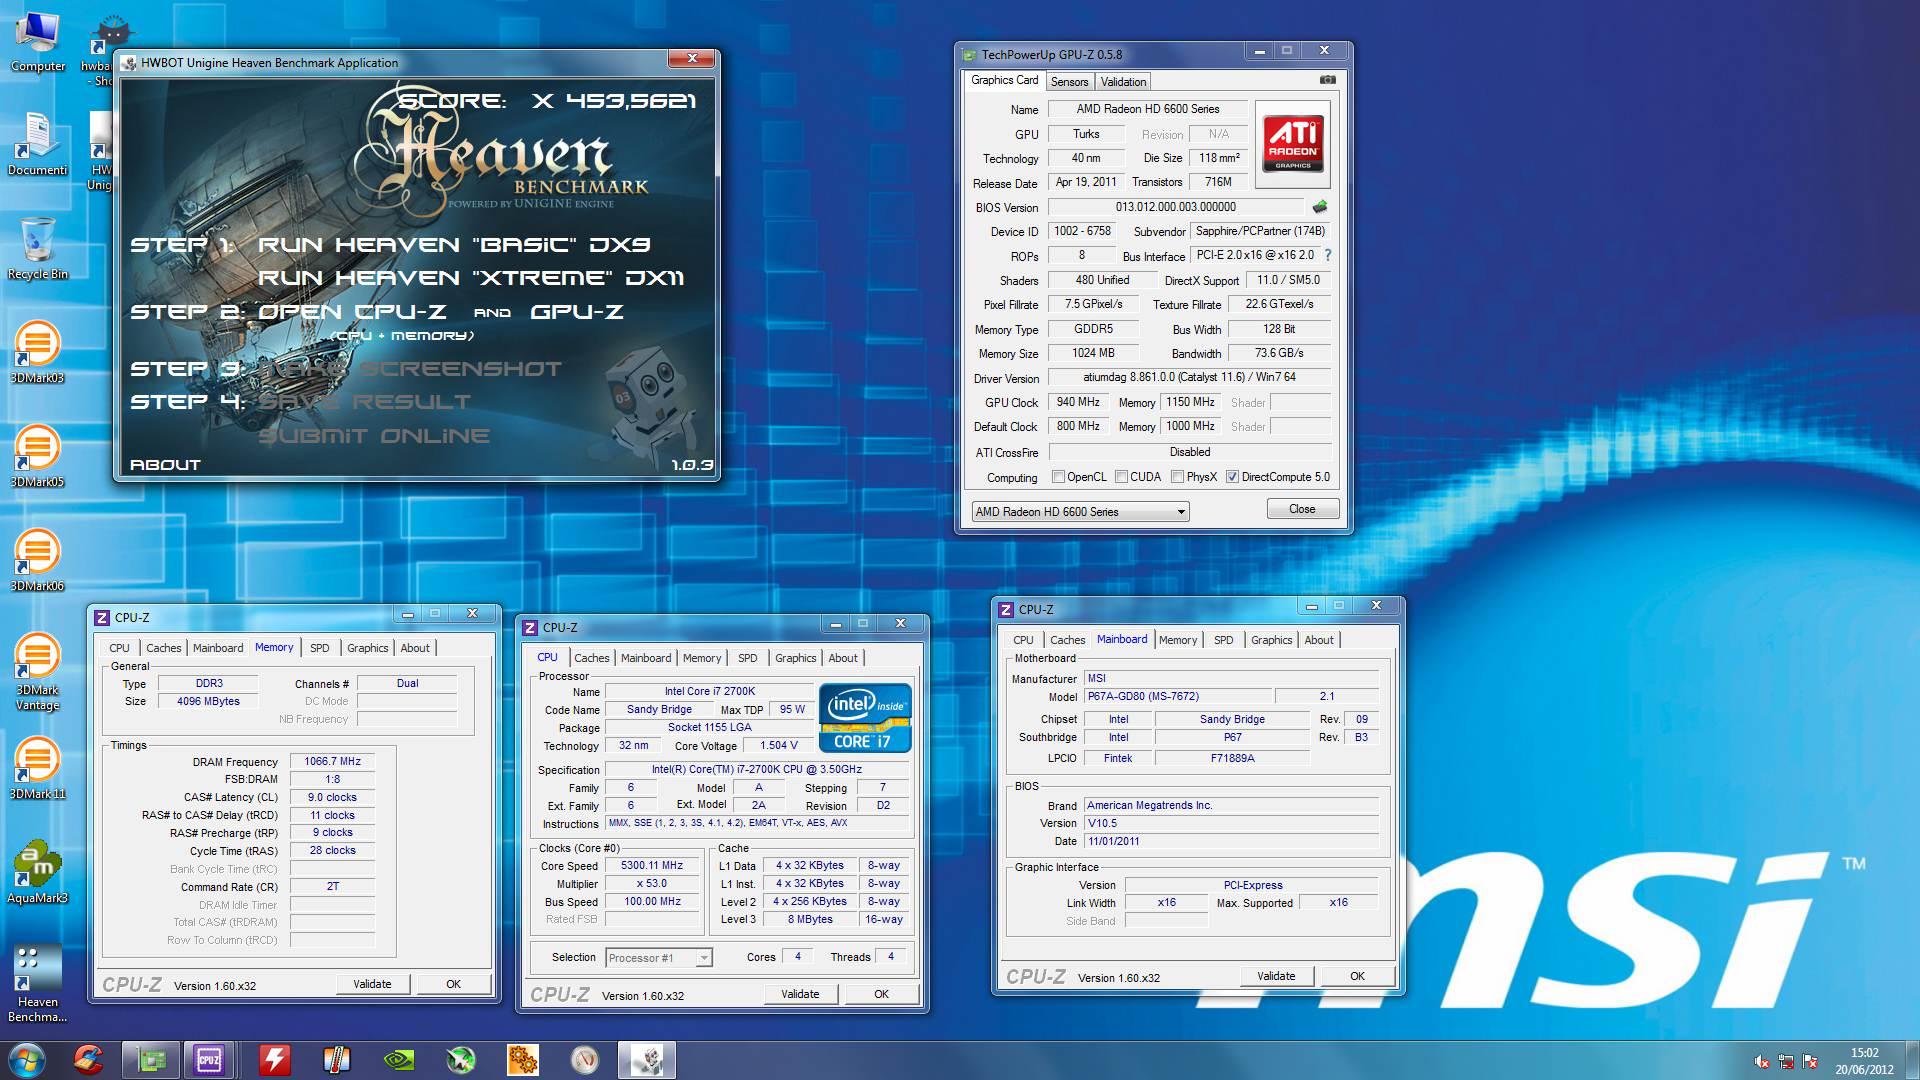Viewport: 1920px width, 1080px height.
Task: Open the Computer desktop icon
Action: click(38, 42)
